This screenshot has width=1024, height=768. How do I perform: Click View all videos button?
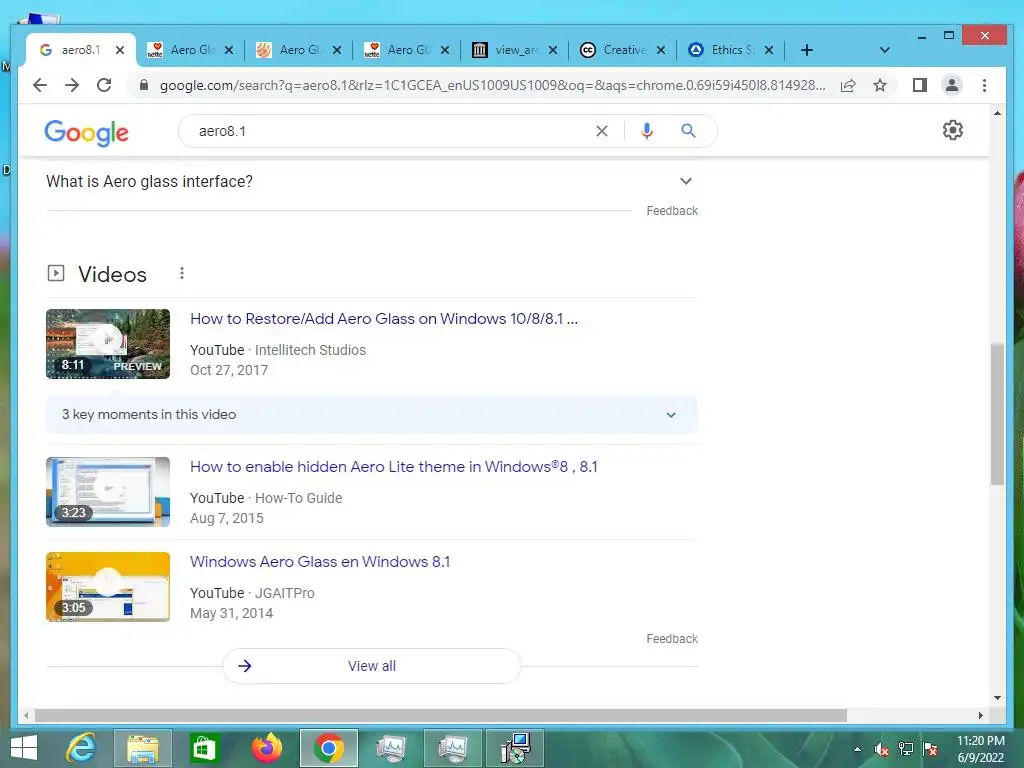(x=372, y=666)
